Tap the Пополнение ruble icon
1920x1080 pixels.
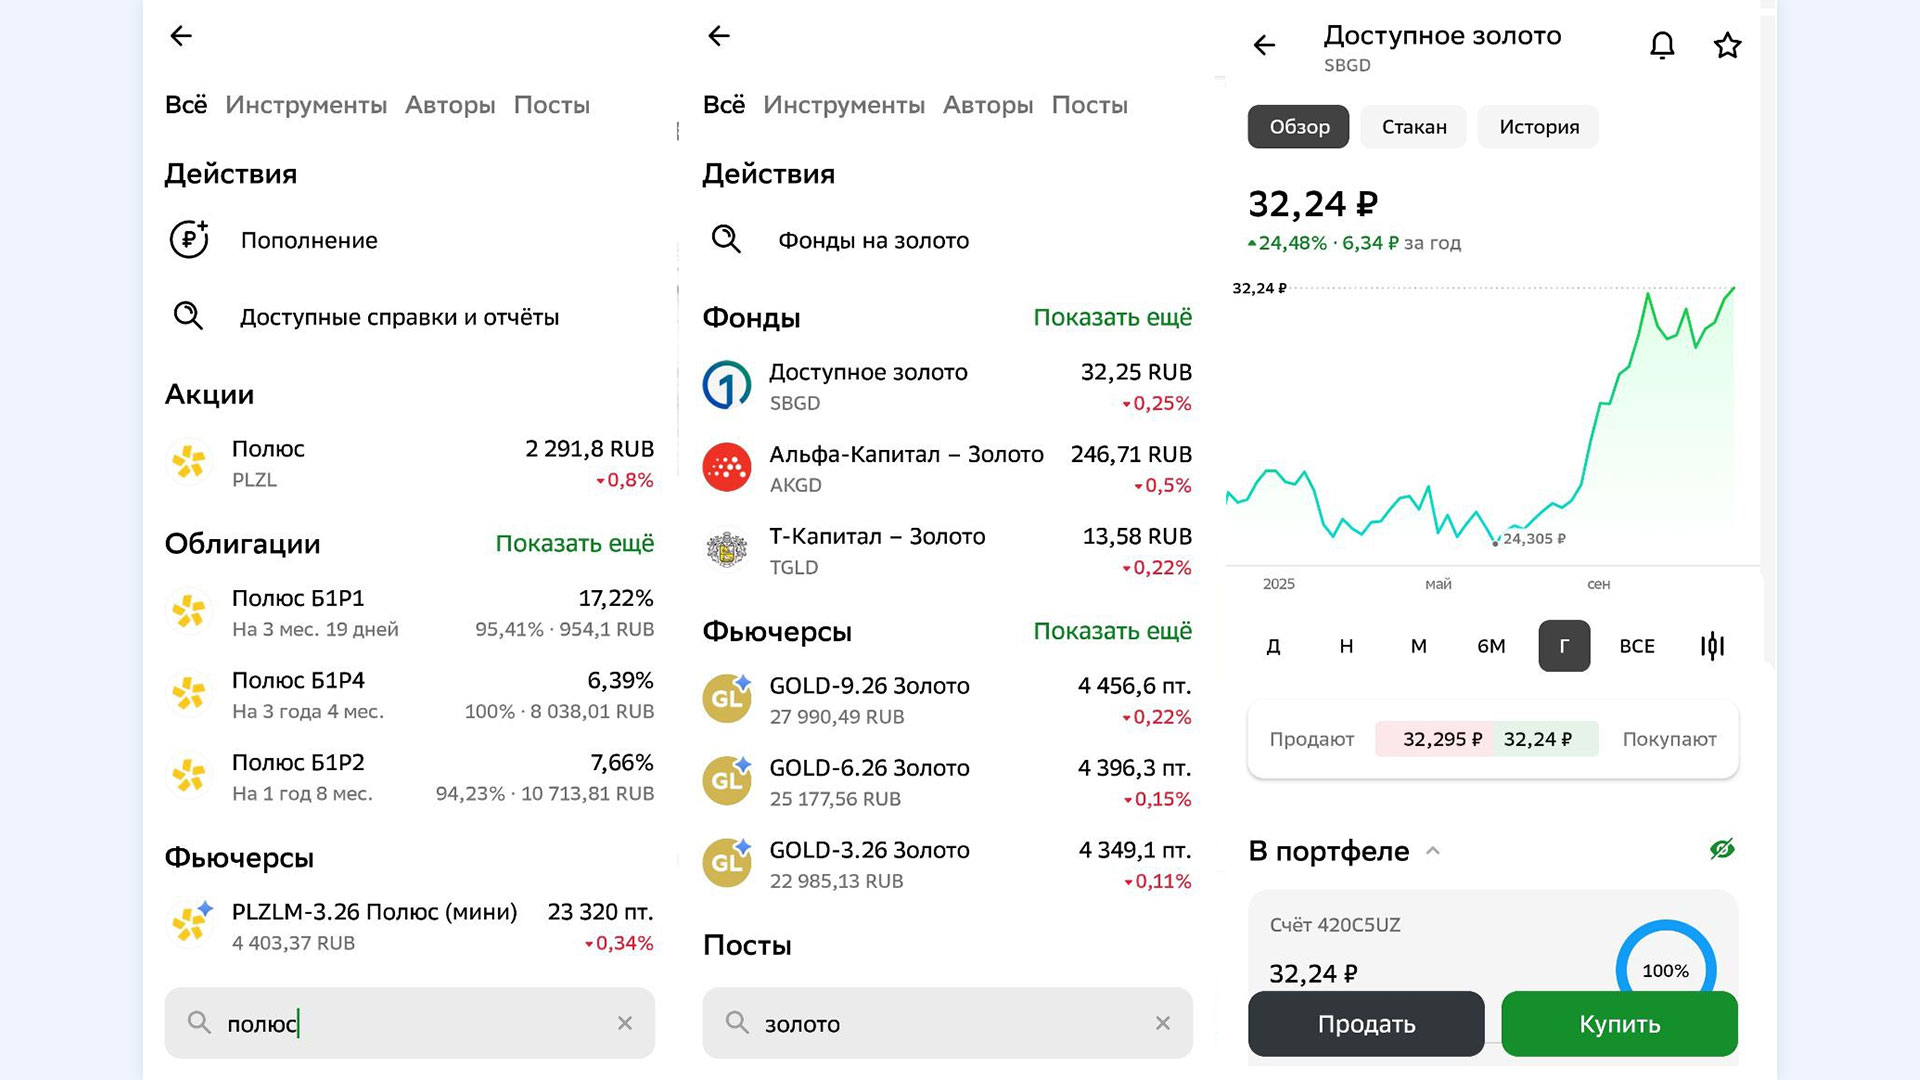tap(189, 240)
